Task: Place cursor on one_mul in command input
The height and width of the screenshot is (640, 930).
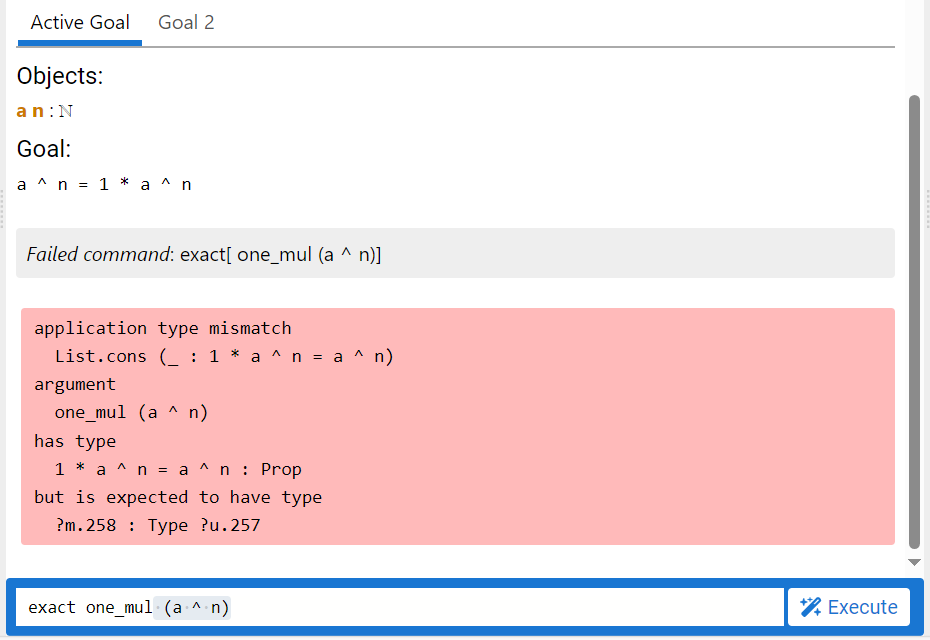Action: pyautogui.click(x=119, y=608)
